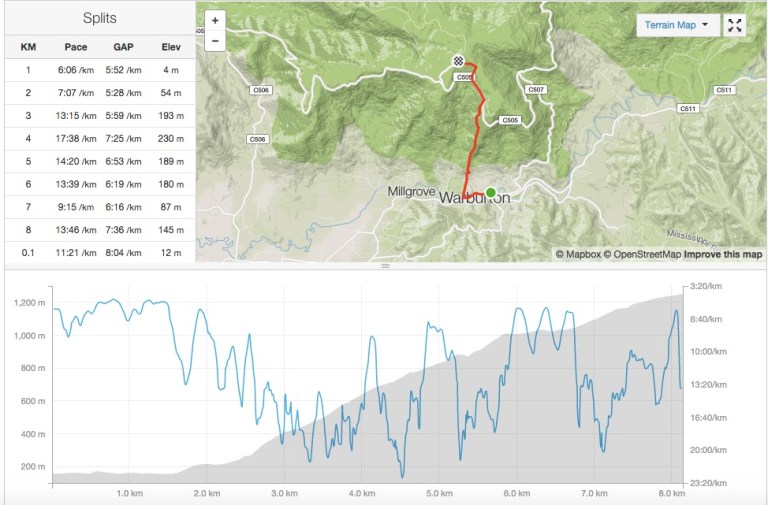Viewport: 768px width, 505px height.
Task: Click the C507 road shield
Action: [x=537, y=90]
